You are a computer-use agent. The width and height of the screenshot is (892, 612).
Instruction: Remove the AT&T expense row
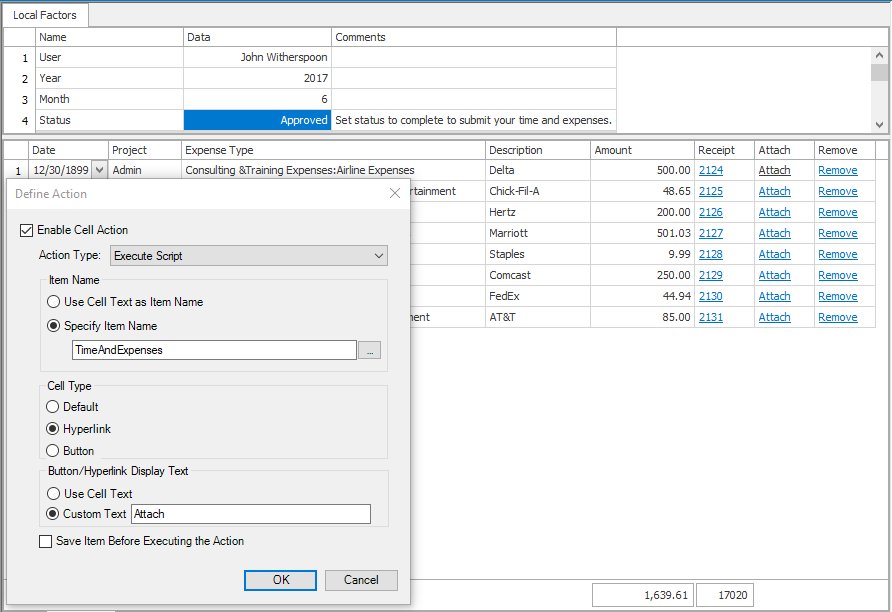[837, 317]
